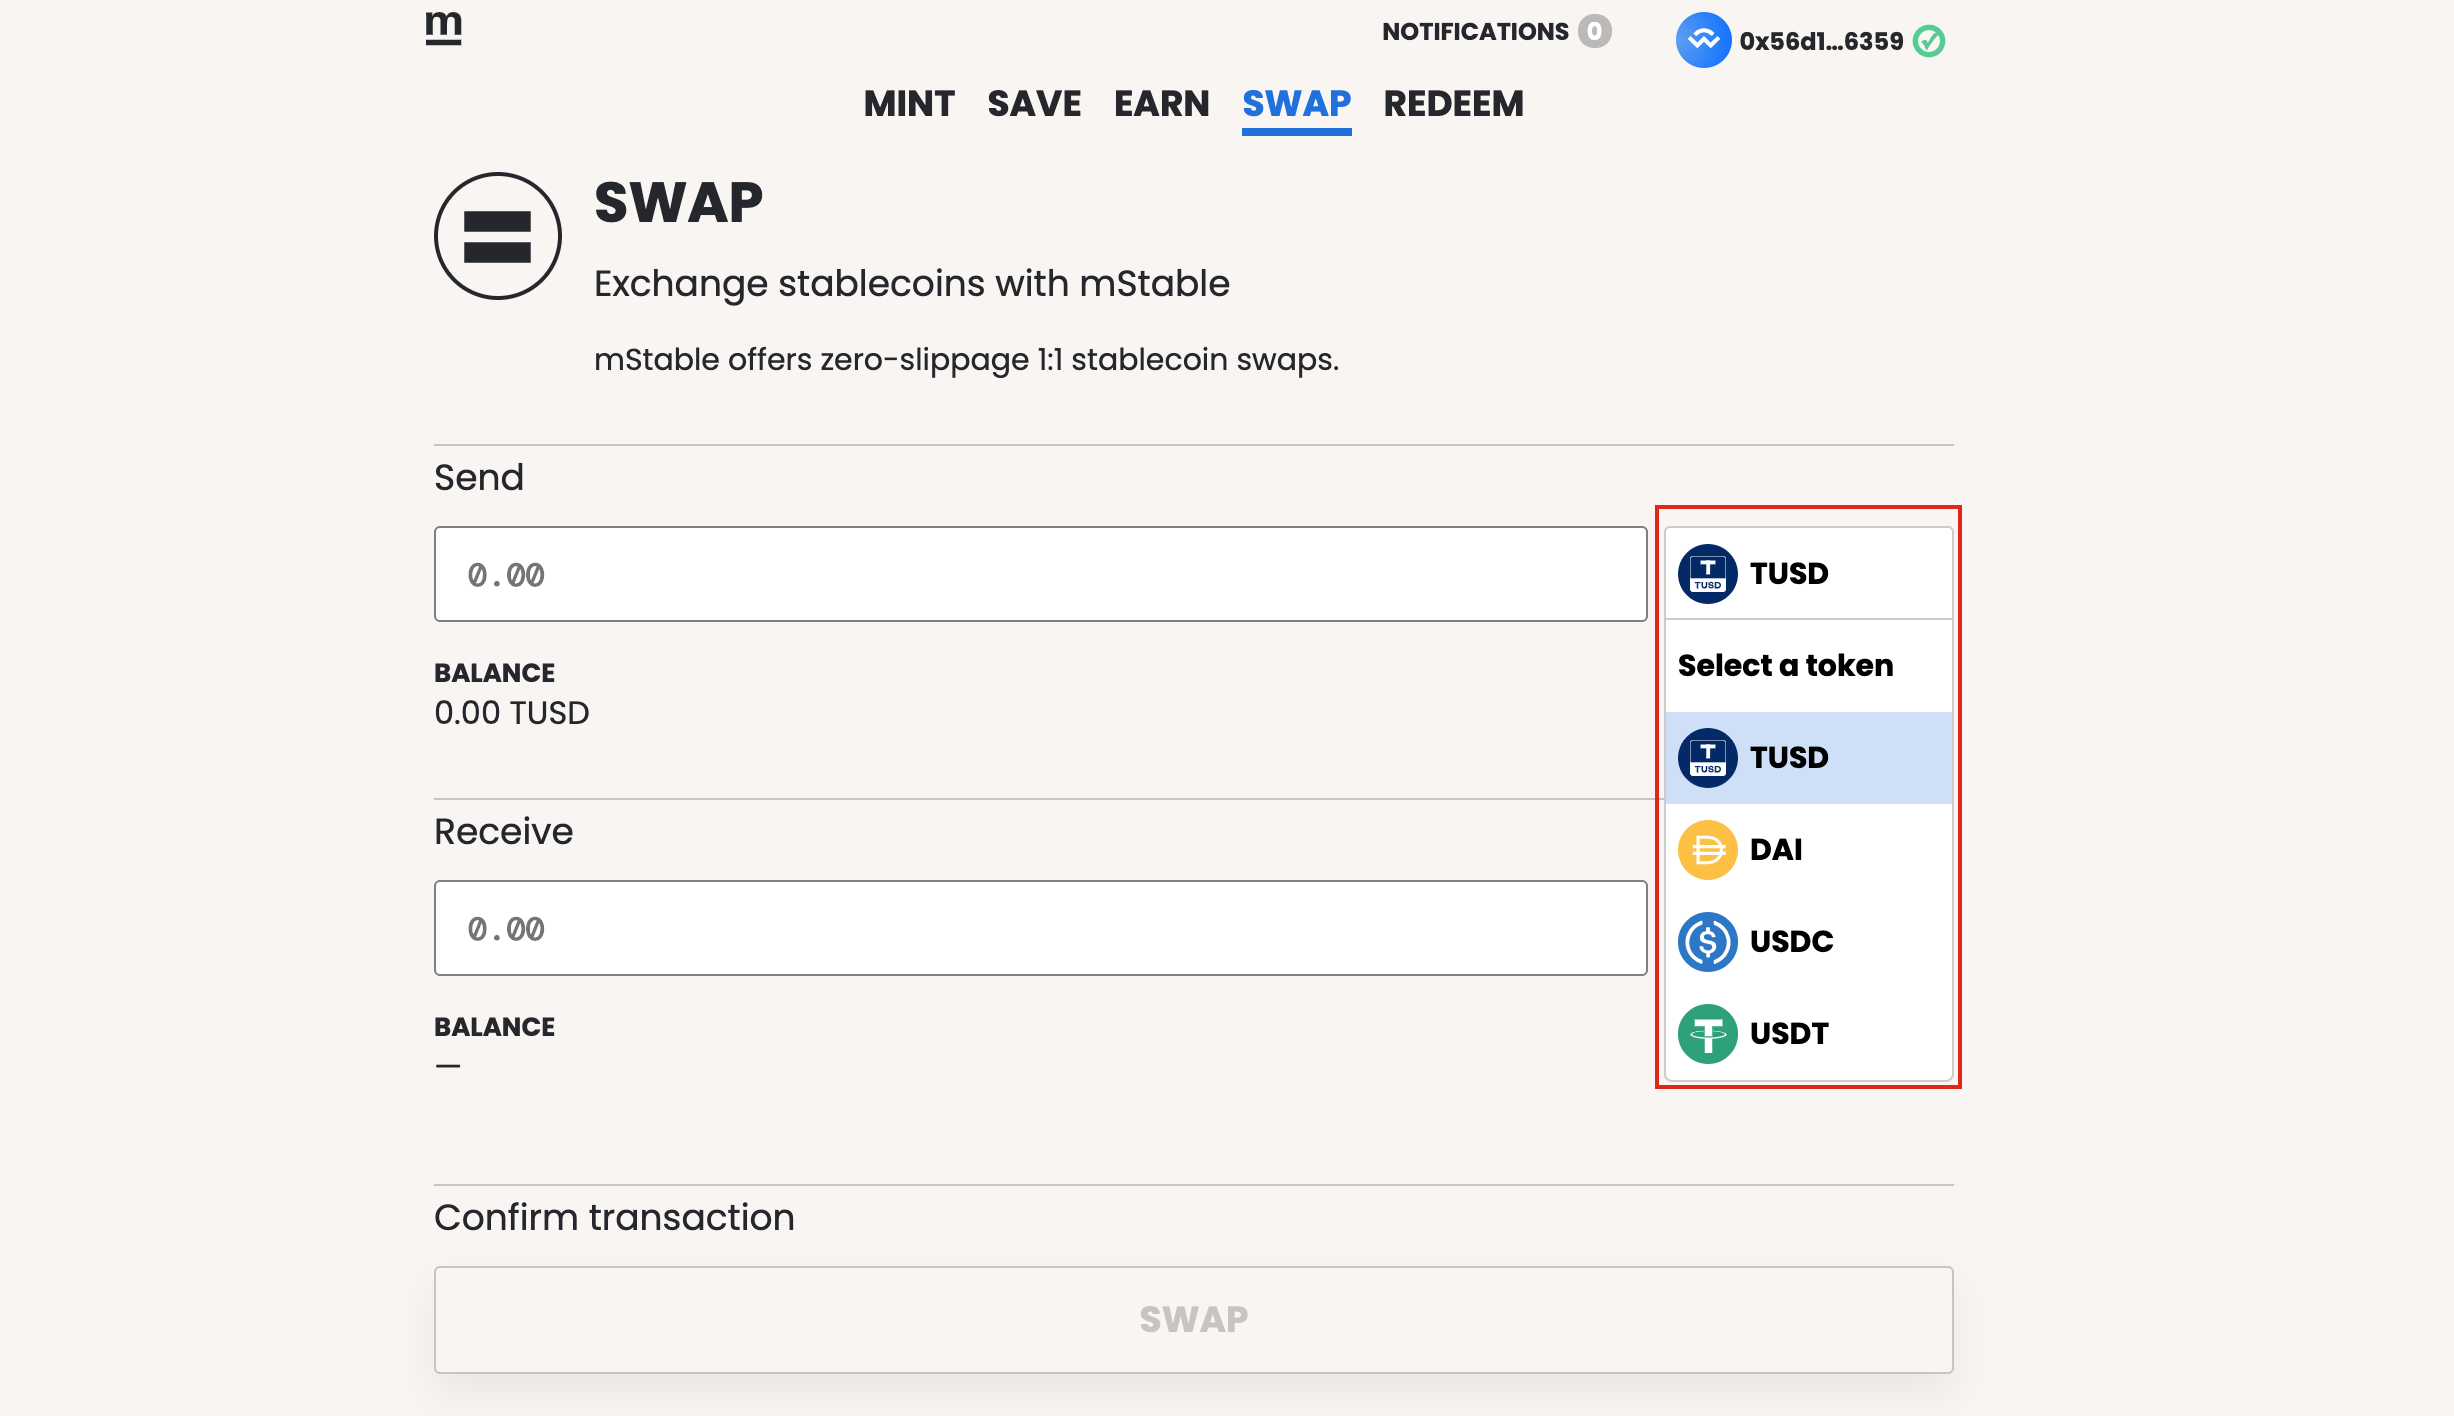Click the 0.00 TUSD balance value
Screen dimensions: 2454x1416
tap(512, 713)
